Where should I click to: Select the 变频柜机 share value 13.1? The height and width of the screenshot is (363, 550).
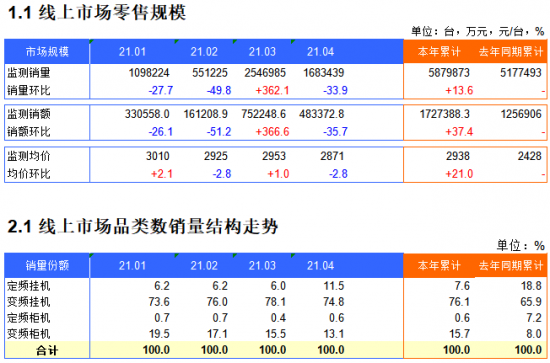(334, 334)
